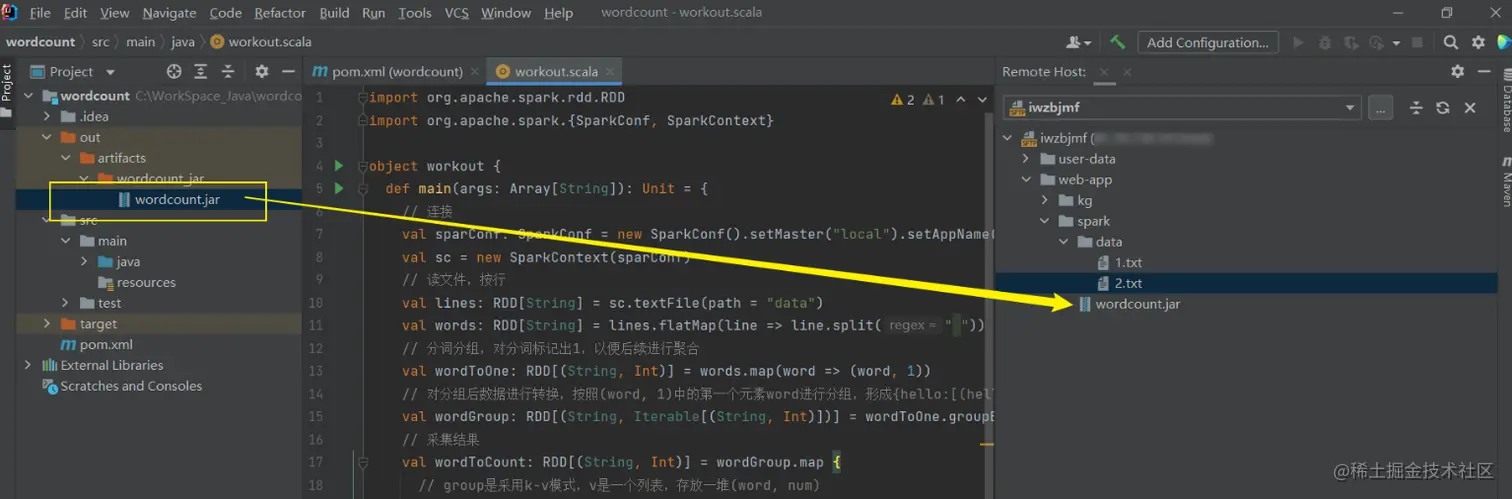
Task: Select remote wordcount.jar file
Action: [1138, 304]
